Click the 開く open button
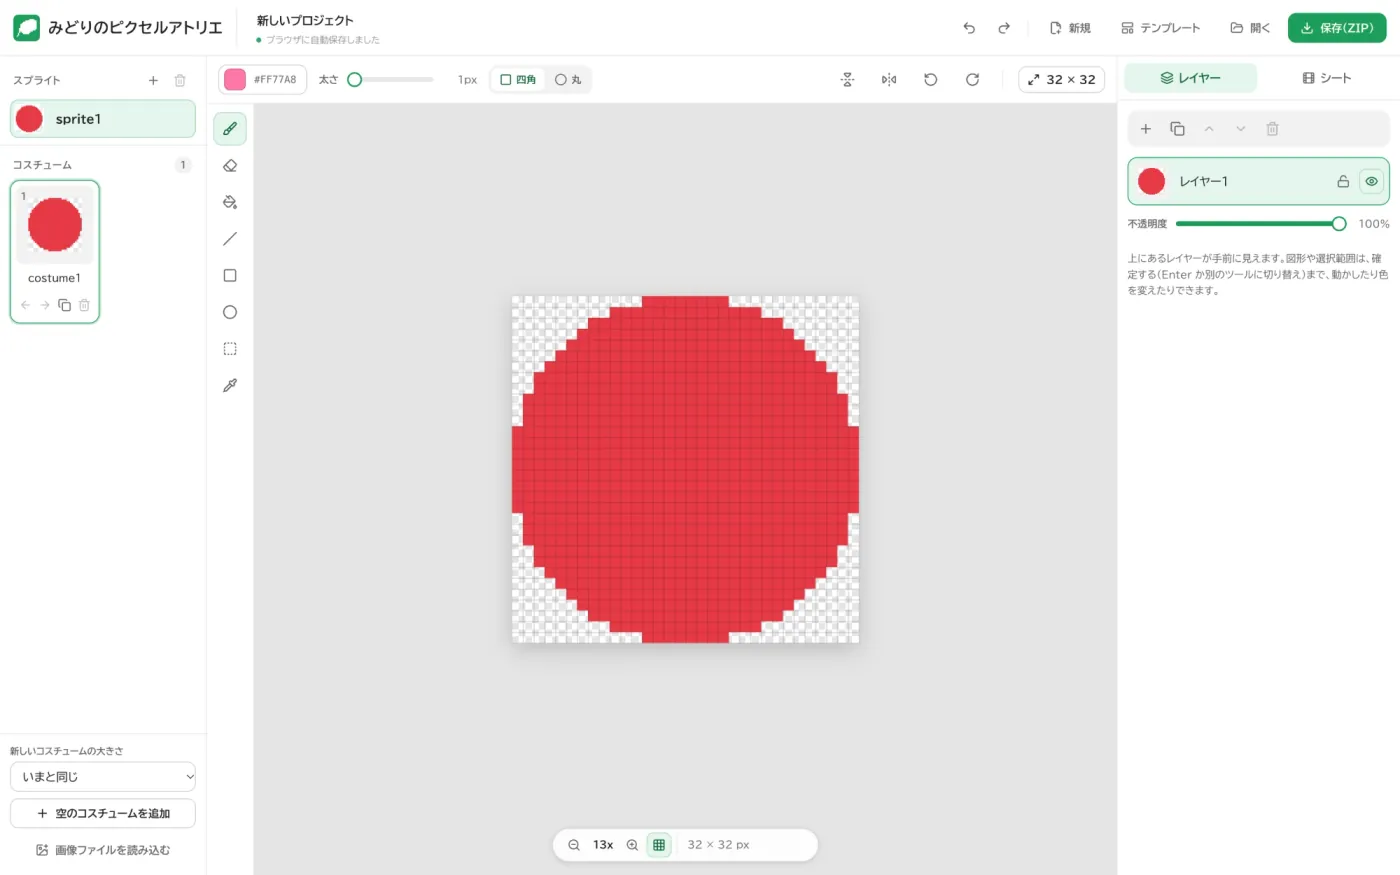Viewport: 1400px width, 875px height. pyautogui.click(x=1250, y=28)
